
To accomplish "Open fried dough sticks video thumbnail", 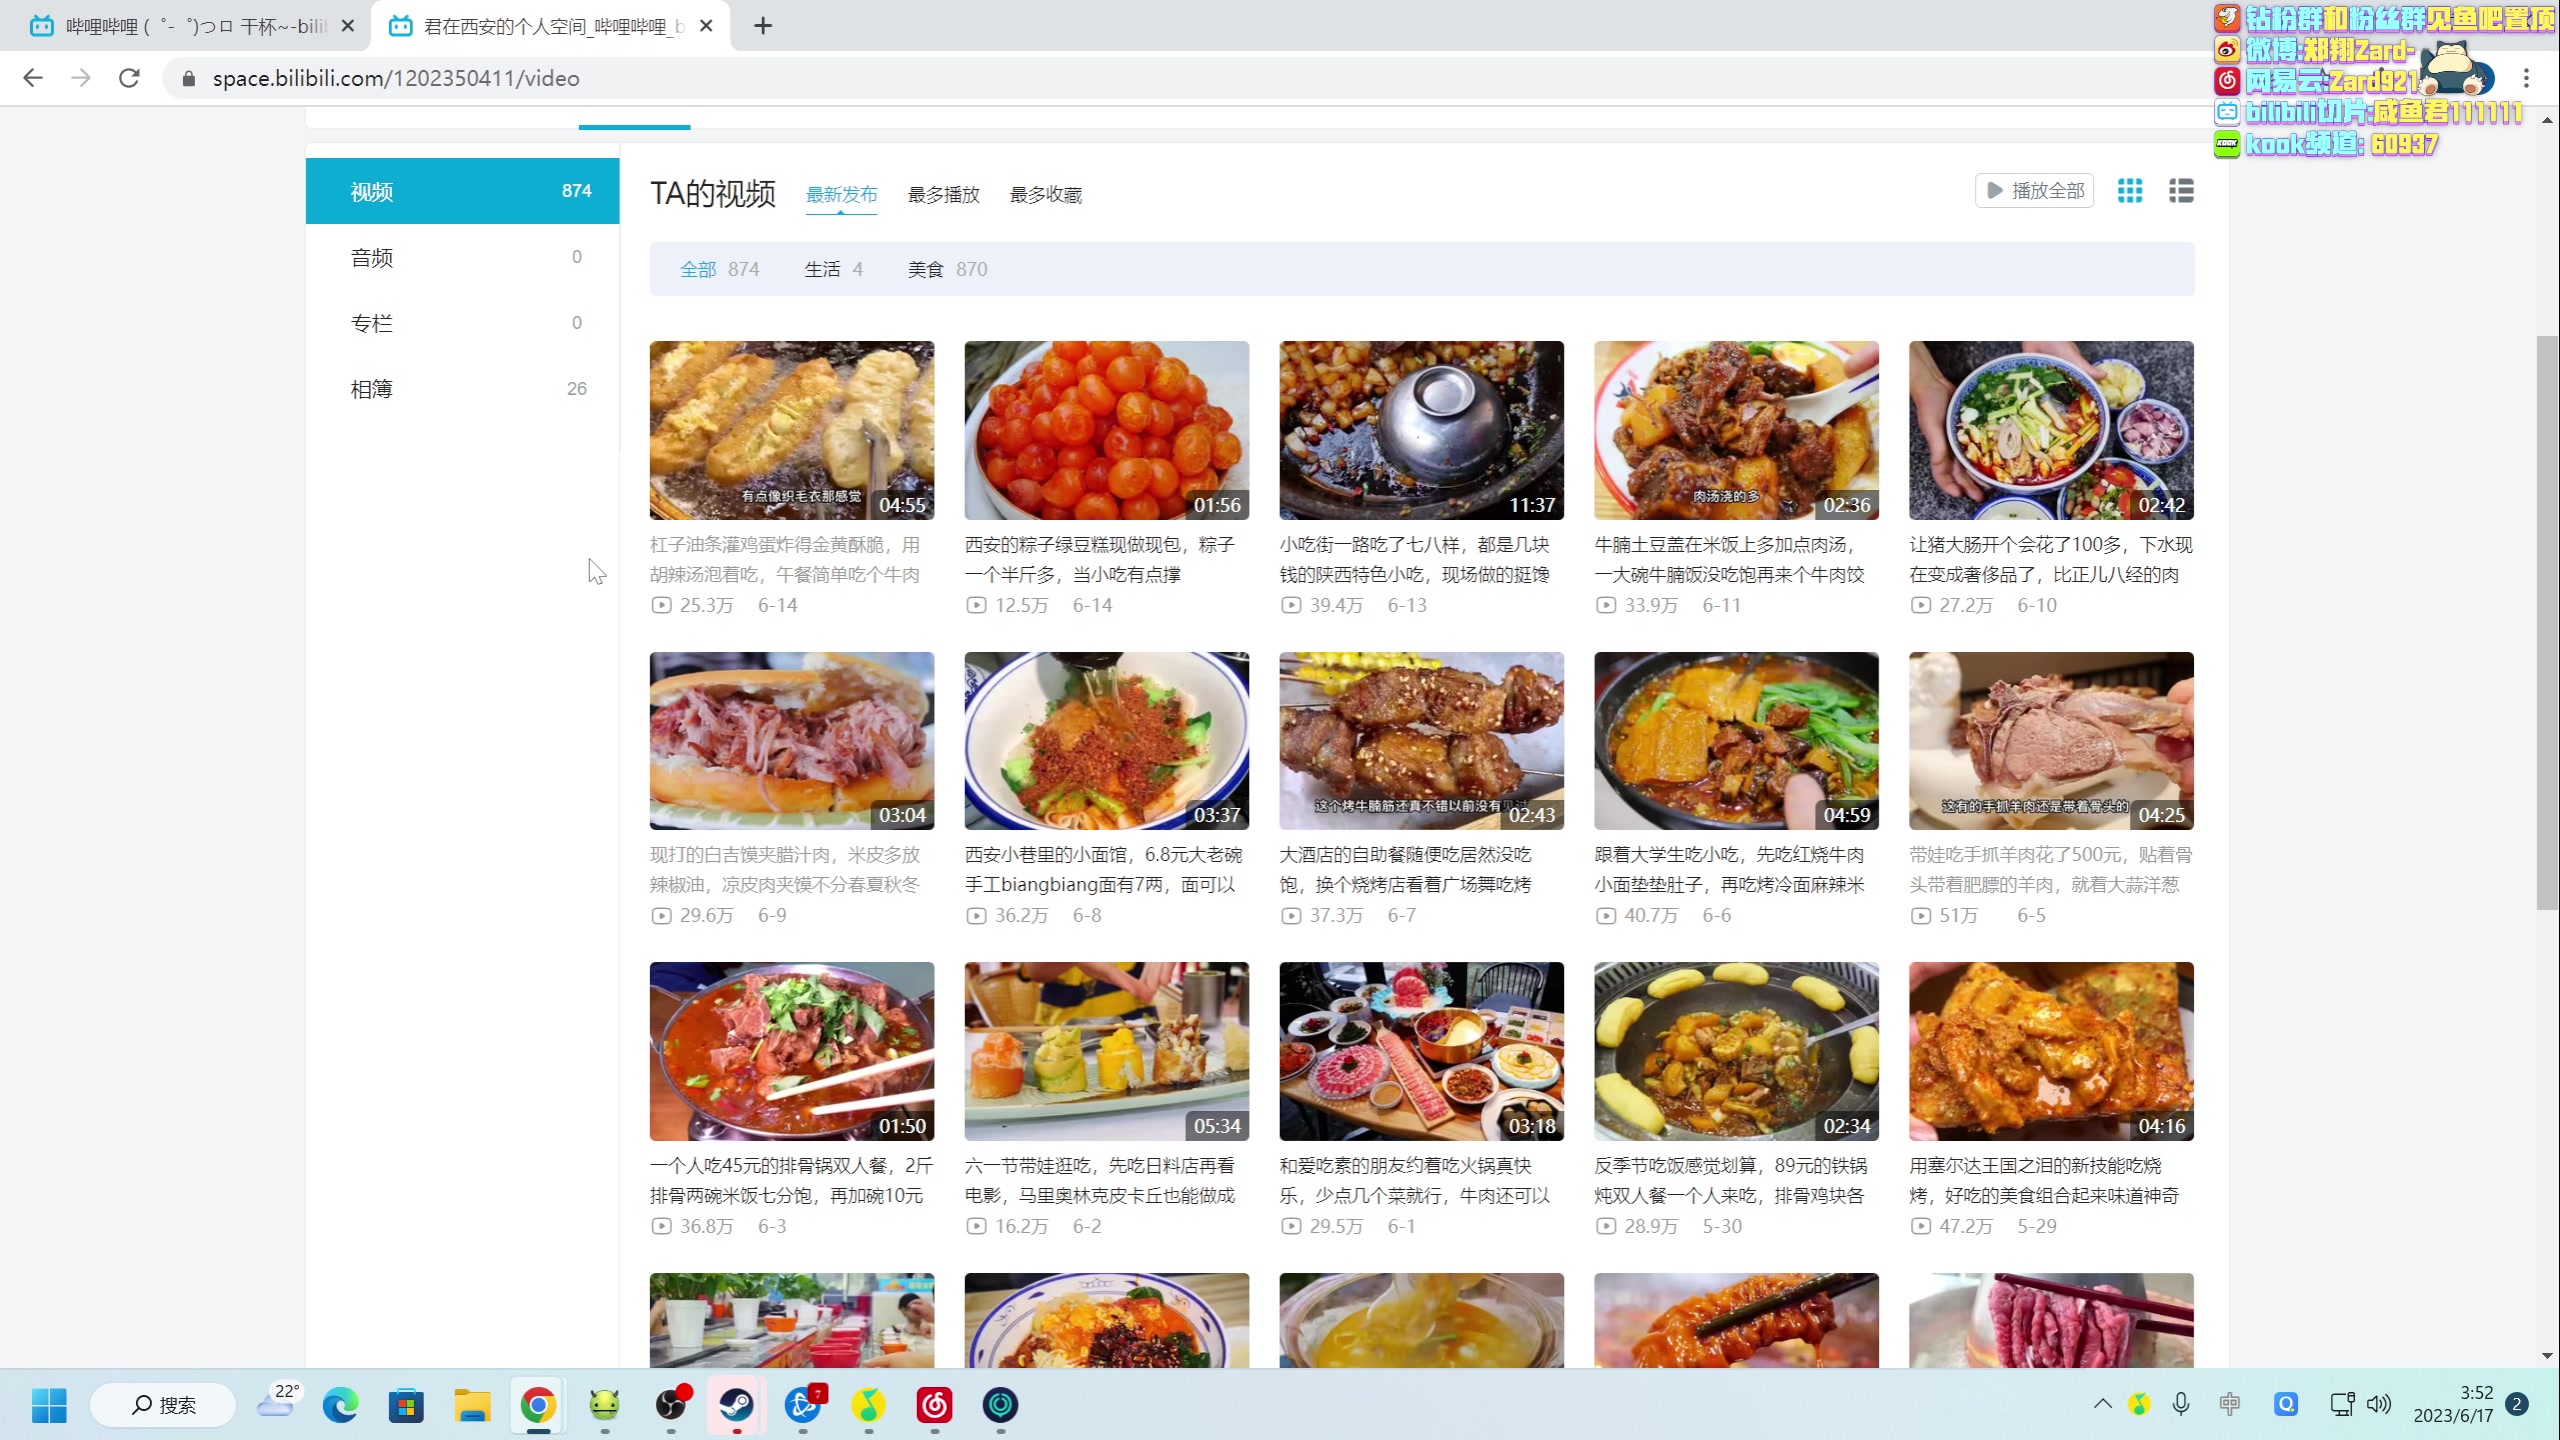I will click(x=791, y=430).
